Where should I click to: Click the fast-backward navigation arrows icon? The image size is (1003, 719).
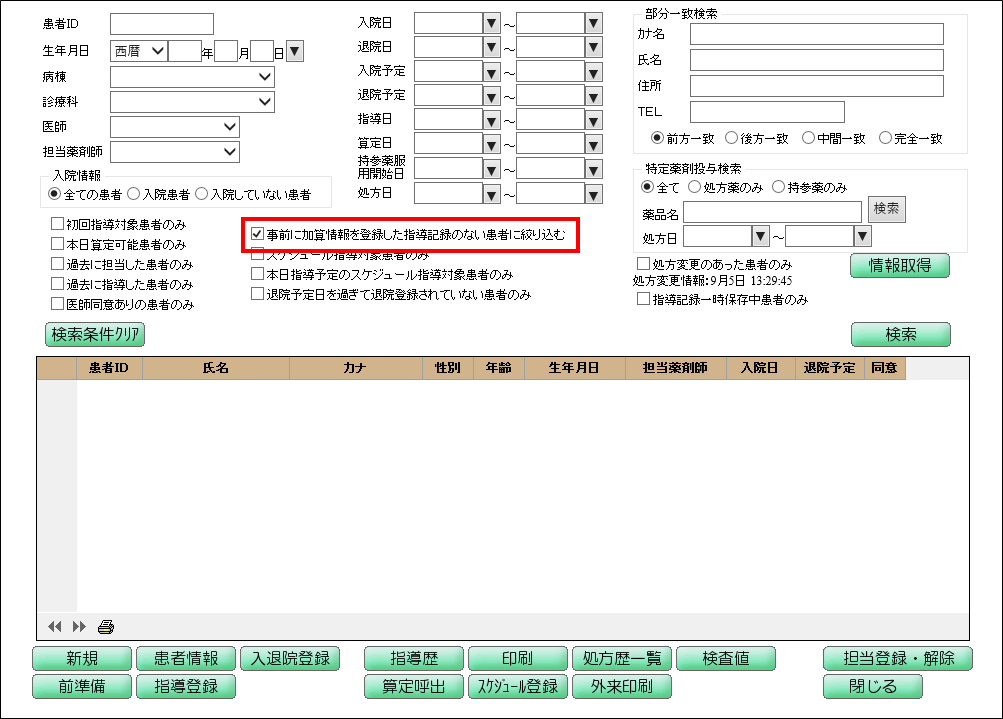pyautogui.click(x=54, y=627)
